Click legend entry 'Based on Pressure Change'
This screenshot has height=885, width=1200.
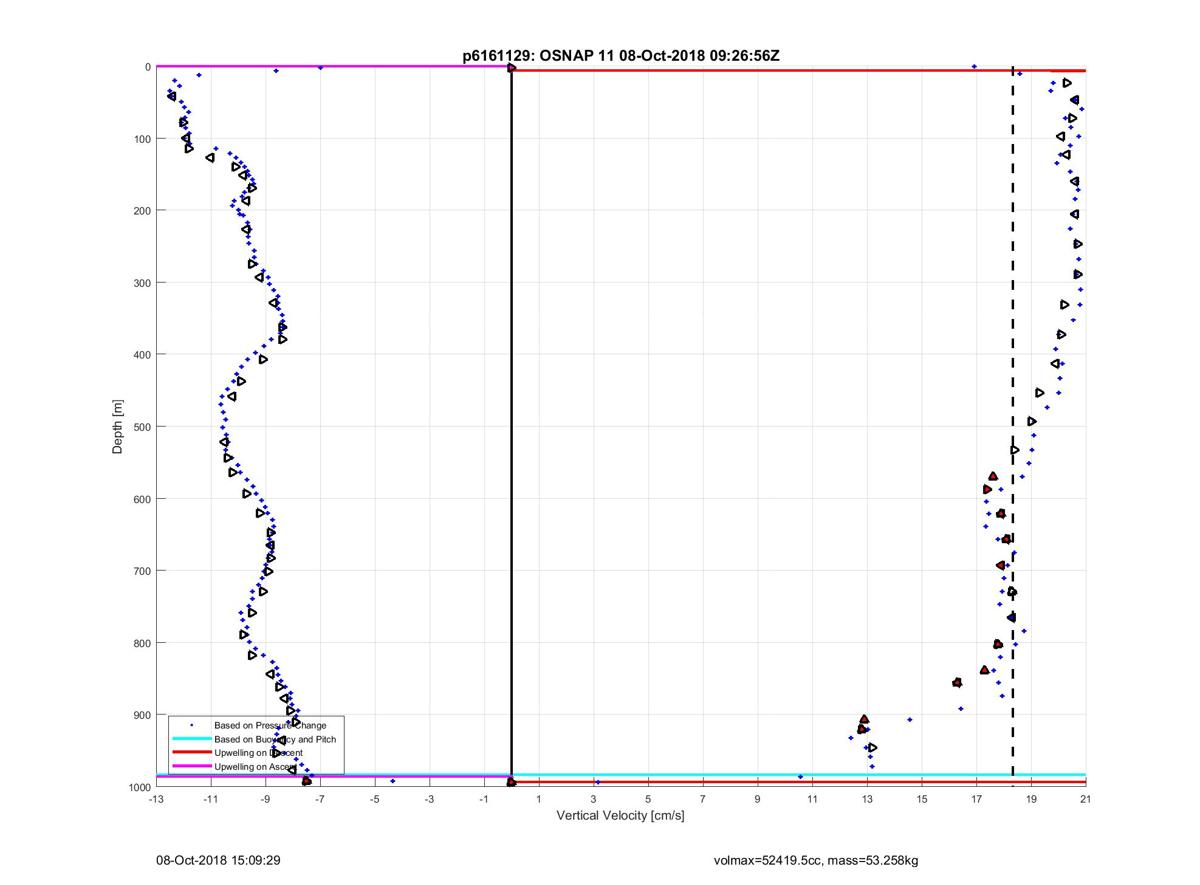(270, 725)
